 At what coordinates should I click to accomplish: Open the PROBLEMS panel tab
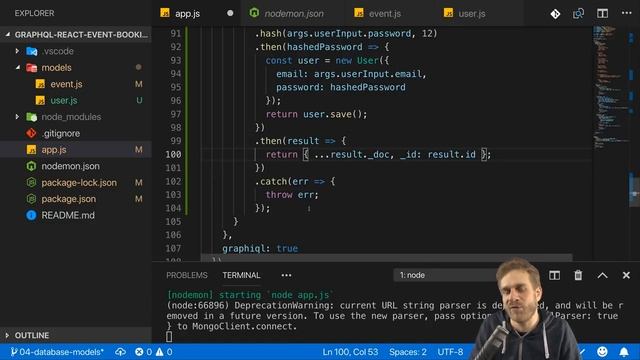click(x=187, y=276)
